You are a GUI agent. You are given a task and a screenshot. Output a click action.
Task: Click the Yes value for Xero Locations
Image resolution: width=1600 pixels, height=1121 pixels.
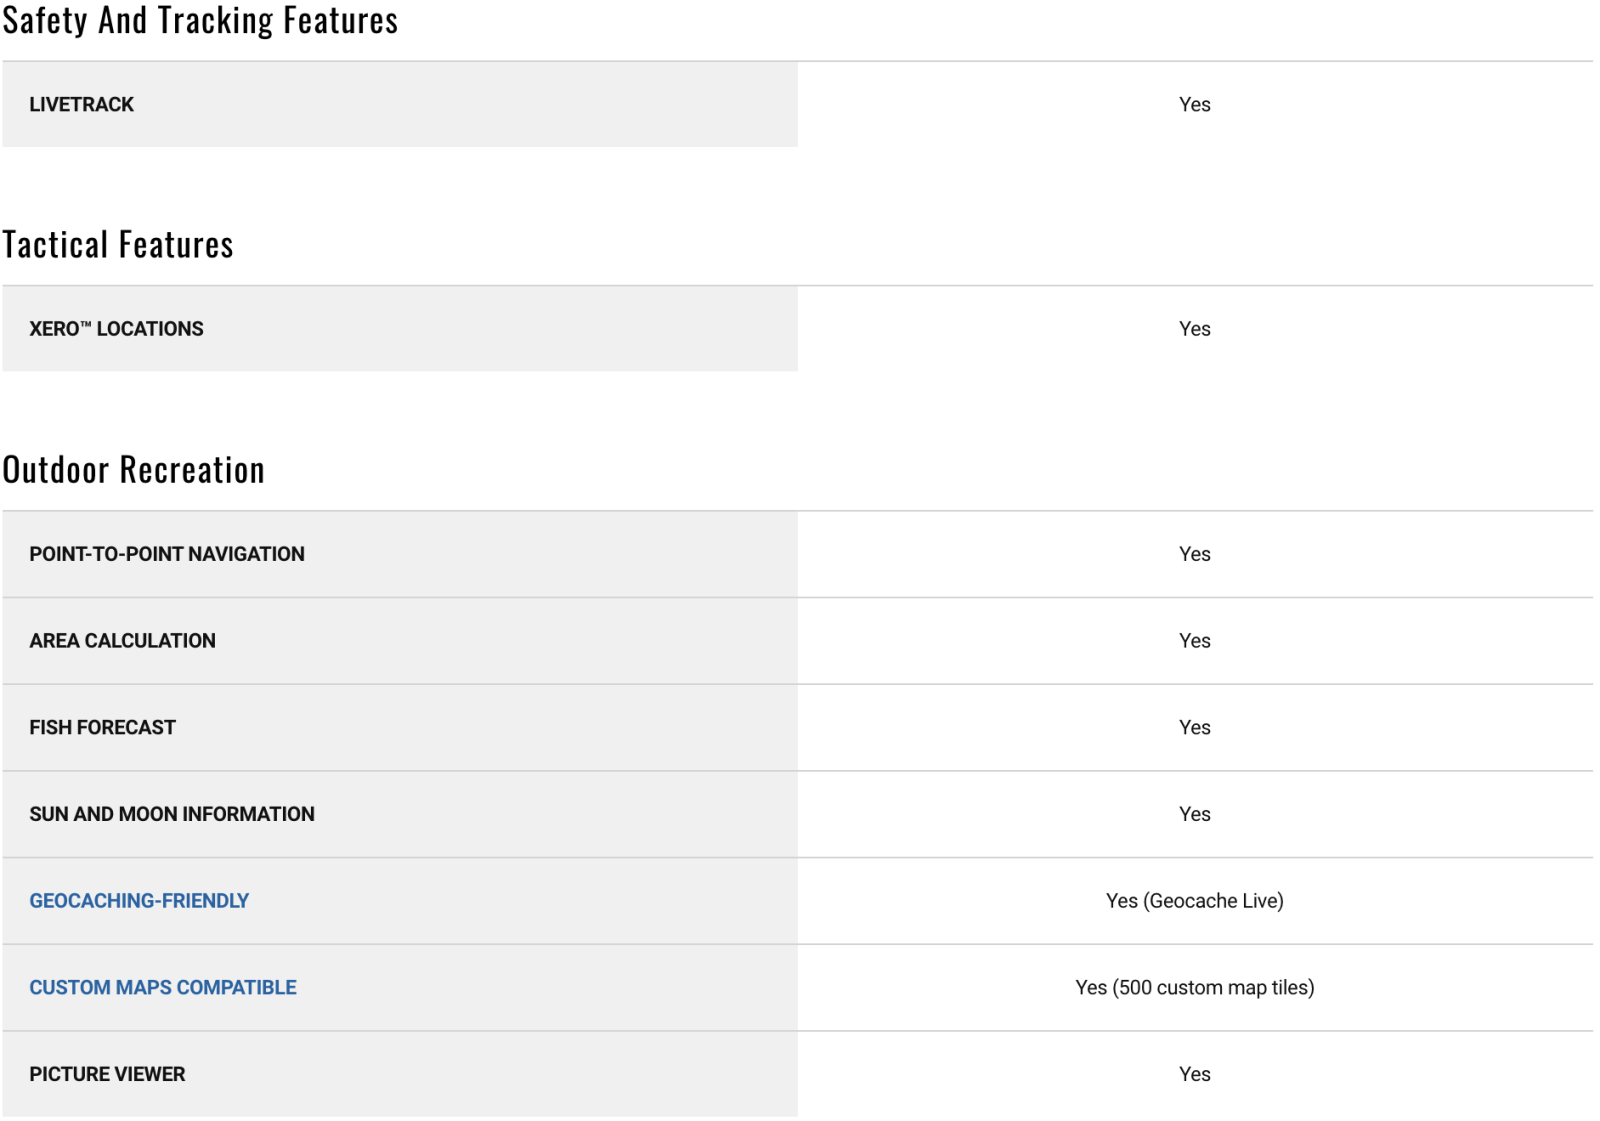(x=1194, y=329)
